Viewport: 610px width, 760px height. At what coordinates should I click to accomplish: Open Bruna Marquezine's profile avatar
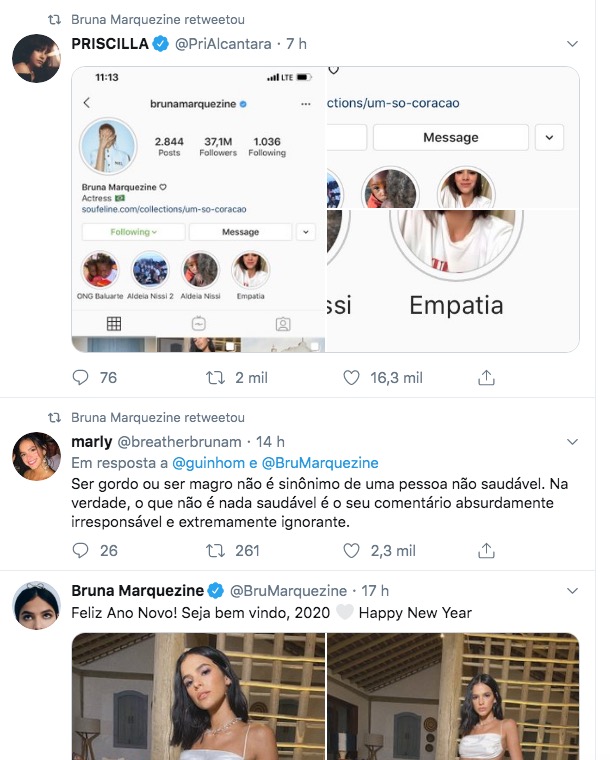click(36, 604)
